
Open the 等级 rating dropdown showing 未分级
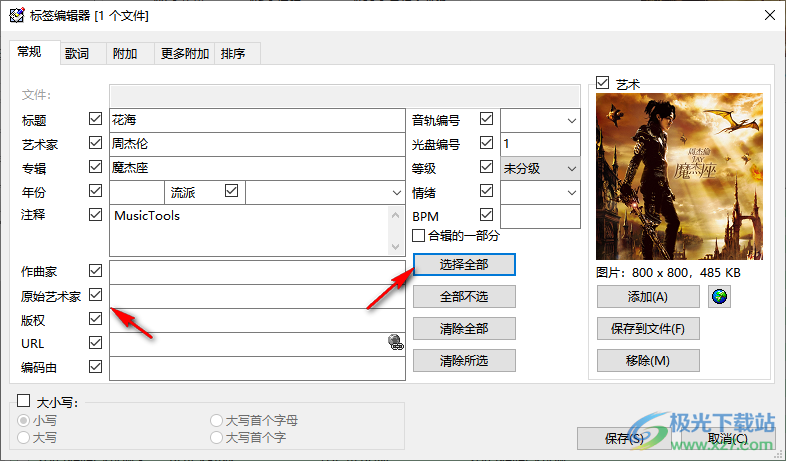540,169
